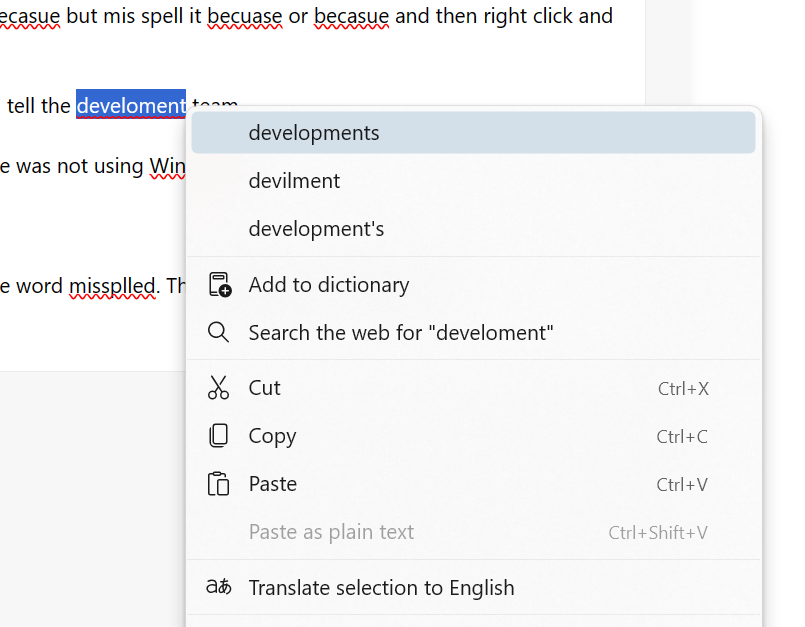The height and width of the screenshot is (627, 805).
Task: Click the misspelled word "missplled"
Action: point(113,286)
